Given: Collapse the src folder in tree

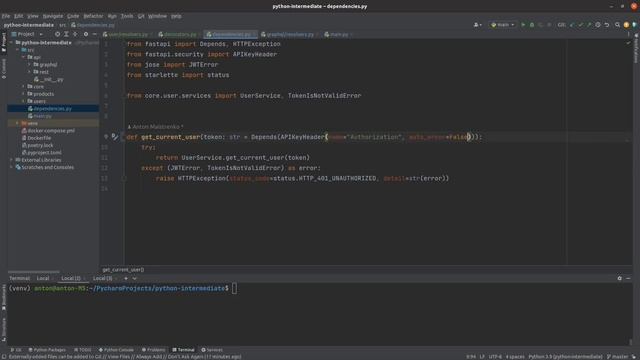Looking at the screenshot, I should tap(18, 50).
